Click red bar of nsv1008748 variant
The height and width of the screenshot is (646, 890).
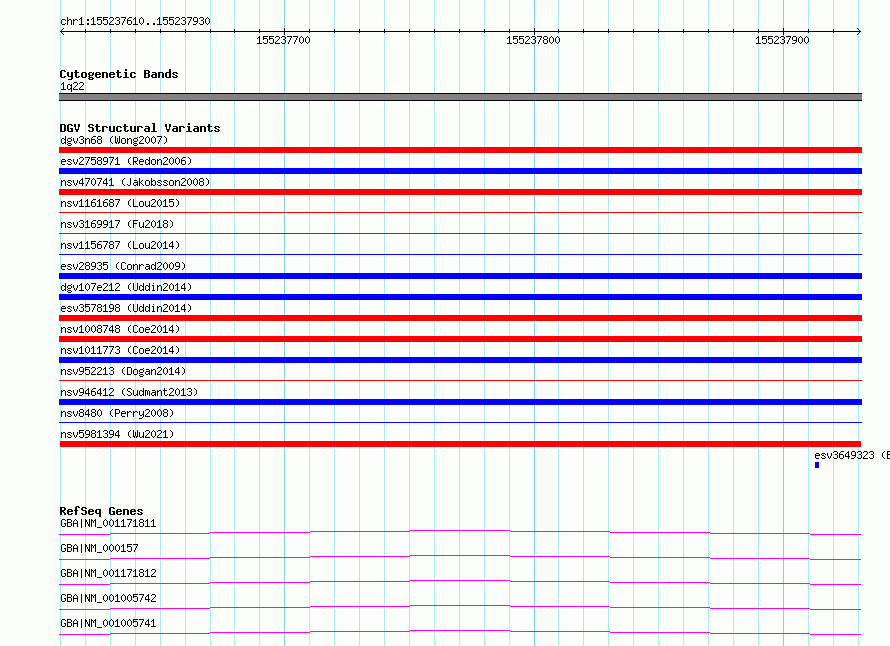[460, 339]
